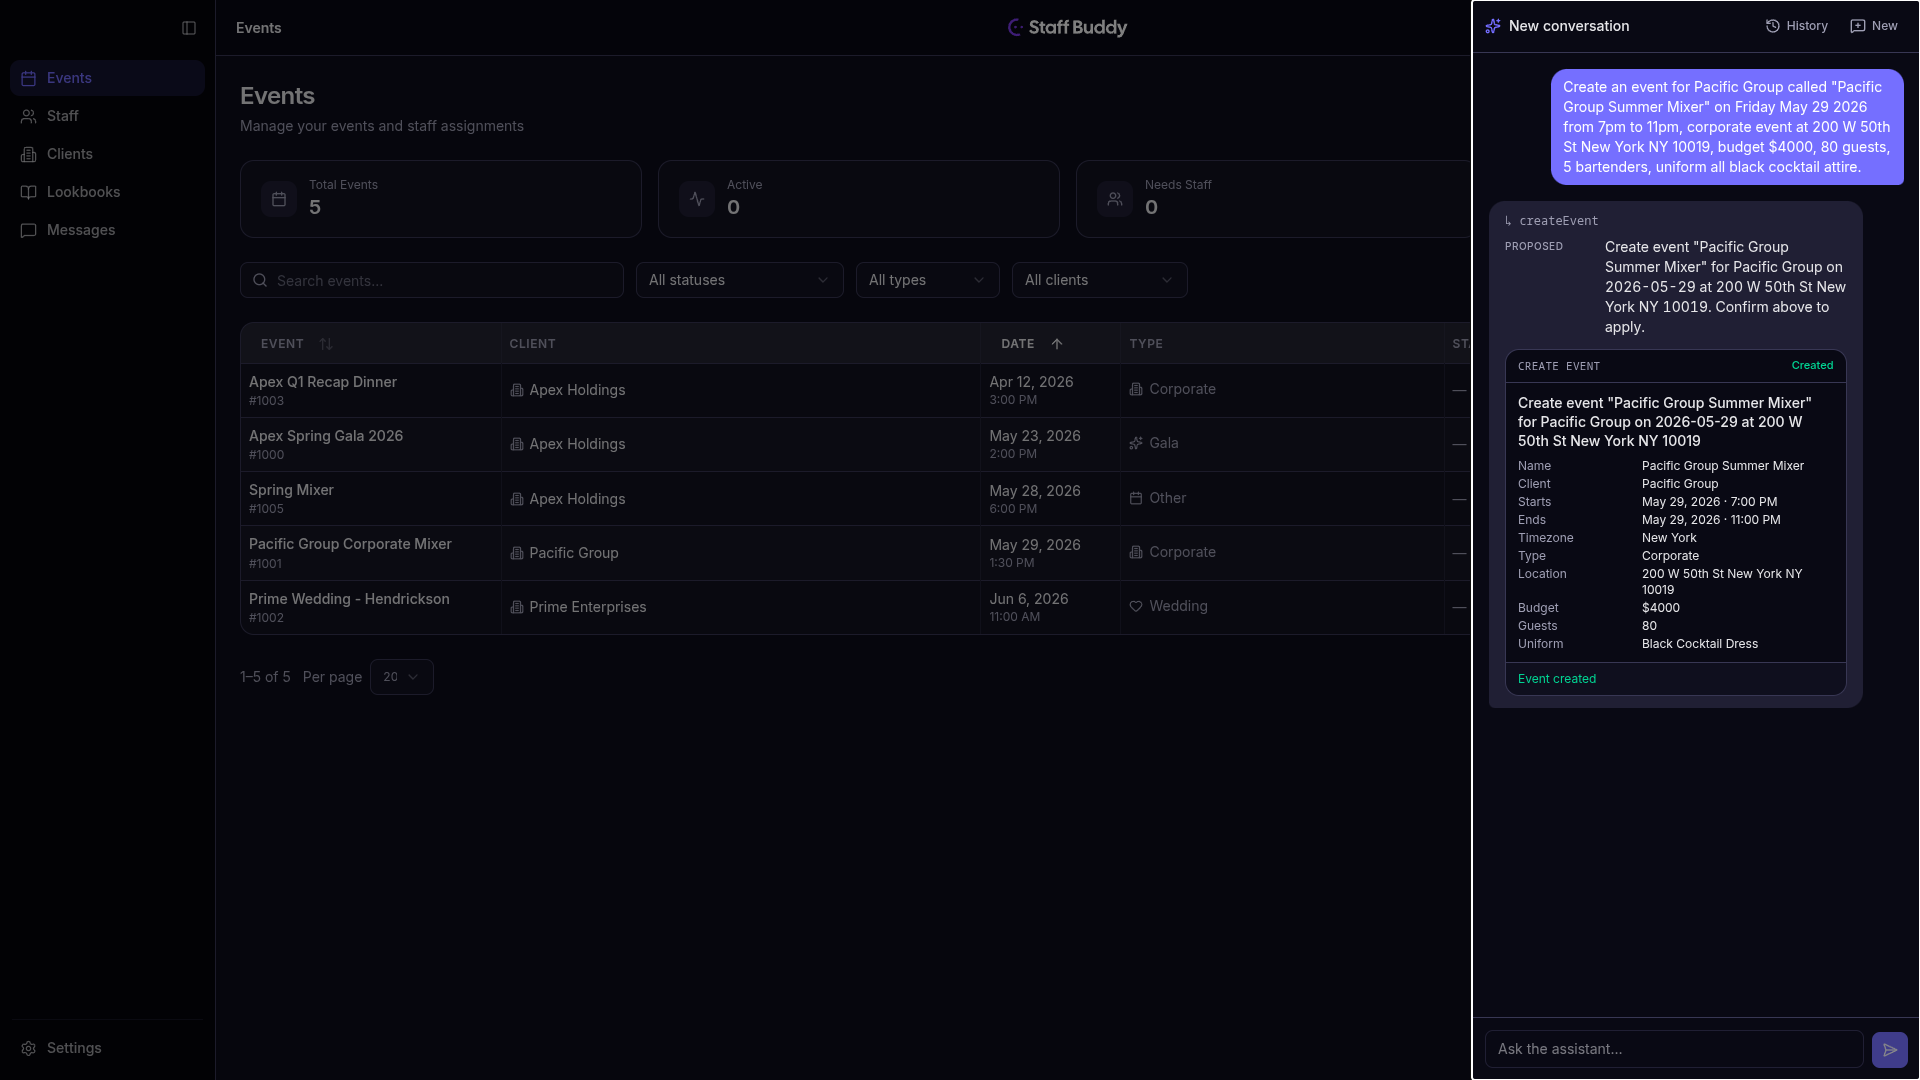
Task: Click the CLIENT column header
Action: pos(532,344)
